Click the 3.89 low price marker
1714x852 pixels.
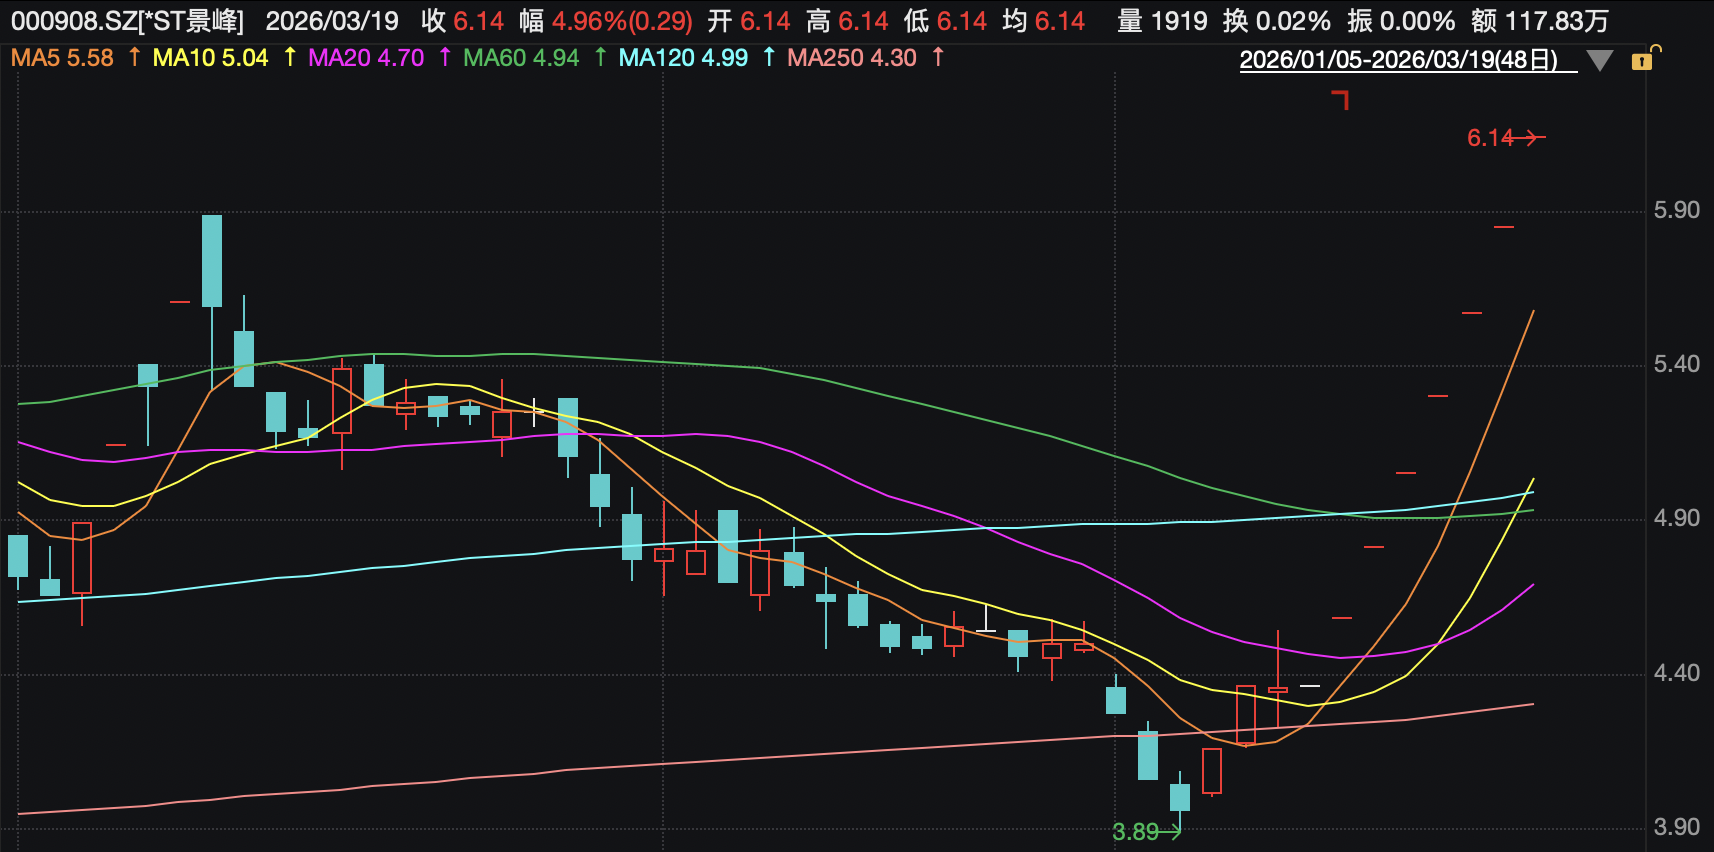point(1136,831)
